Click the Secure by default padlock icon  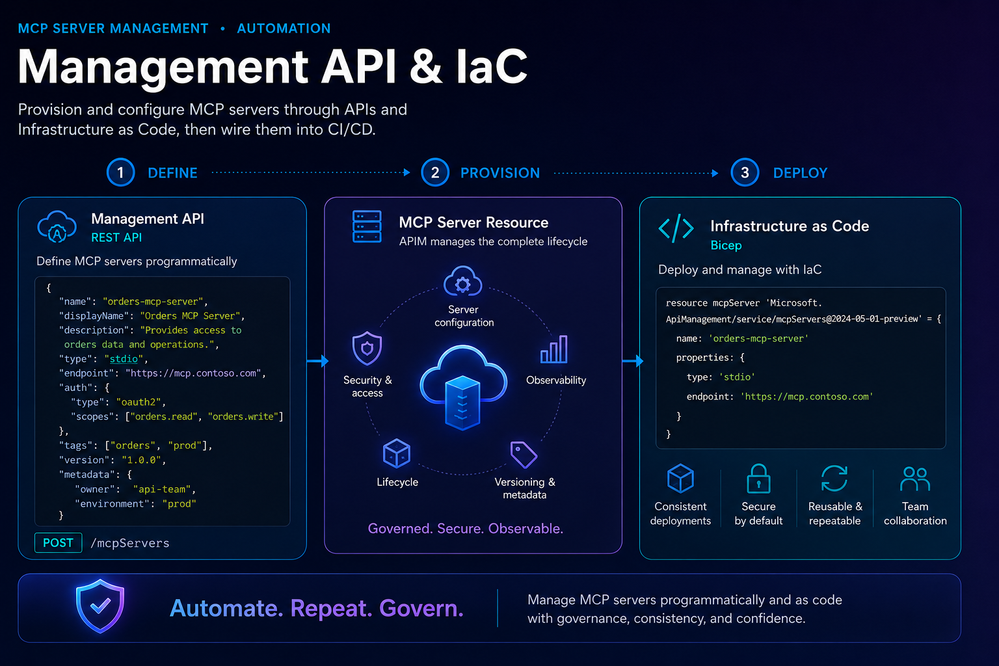pyautogui.click(x=758, y=478)
